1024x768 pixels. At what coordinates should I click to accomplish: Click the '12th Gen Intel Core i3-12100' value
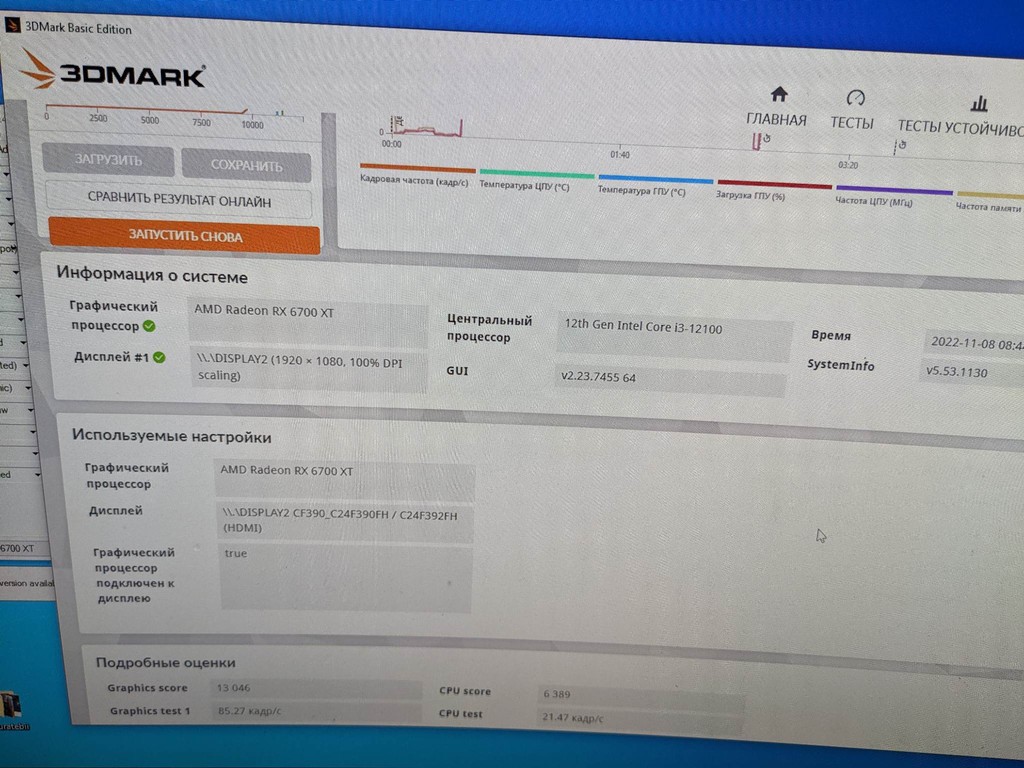(674, 336)
